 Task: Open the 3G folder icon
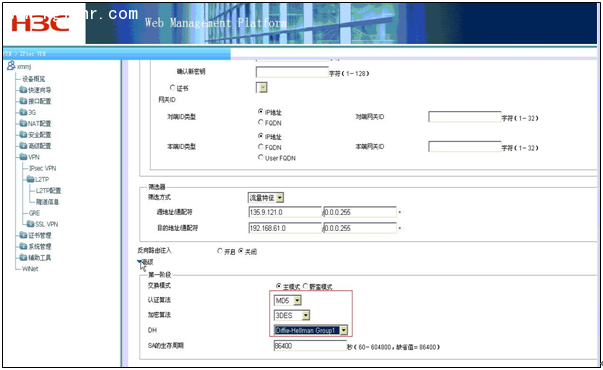(23, 112)
